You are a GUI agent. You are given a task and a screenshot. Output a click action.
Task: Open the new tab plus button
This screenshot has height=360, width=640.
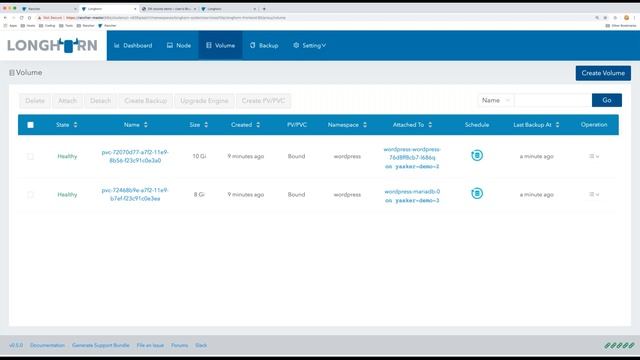[x=264, y=9]
